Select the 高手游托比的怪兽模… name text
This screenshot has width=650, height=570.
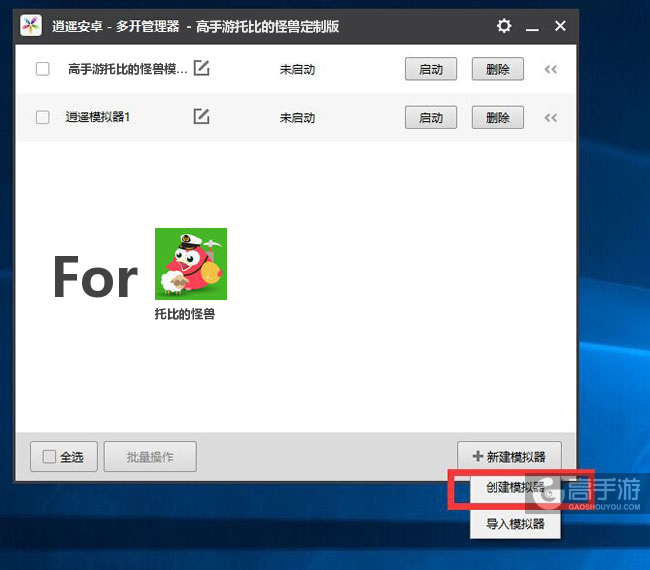click(128, 69)
